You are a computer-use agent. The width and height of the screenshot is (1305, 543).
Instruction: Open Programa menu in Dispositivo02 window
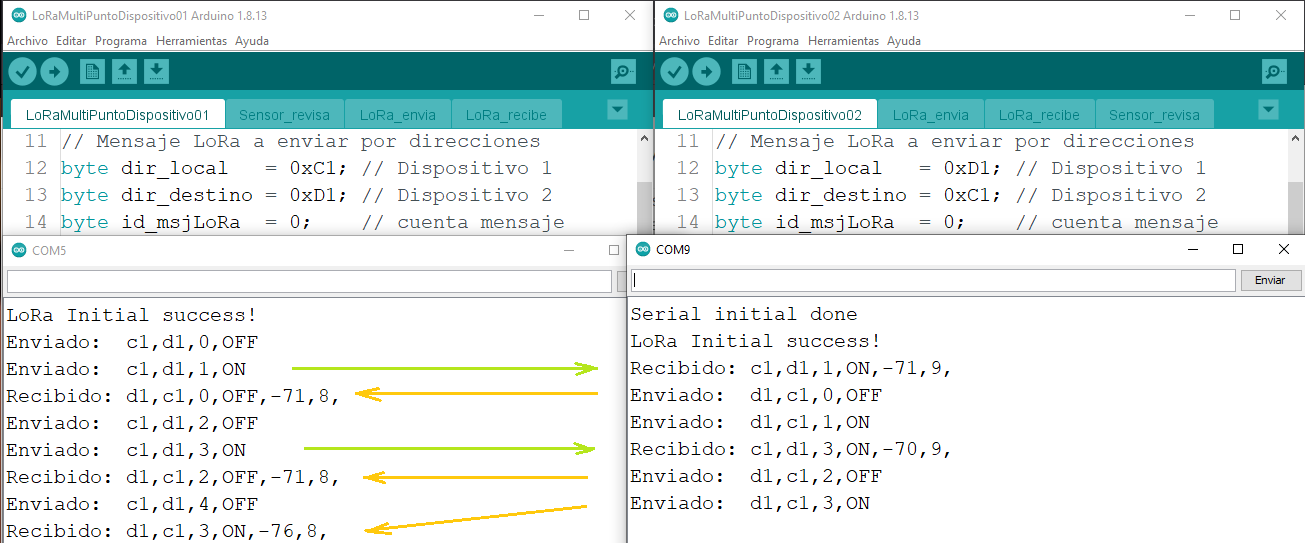(772, 41)
